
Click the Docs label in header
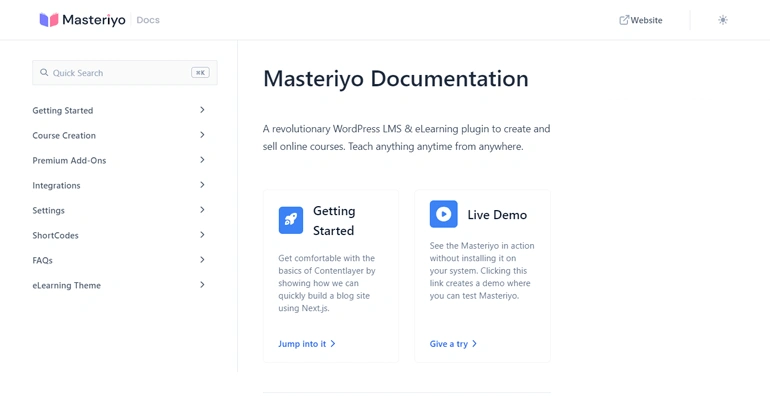(148, 20)
